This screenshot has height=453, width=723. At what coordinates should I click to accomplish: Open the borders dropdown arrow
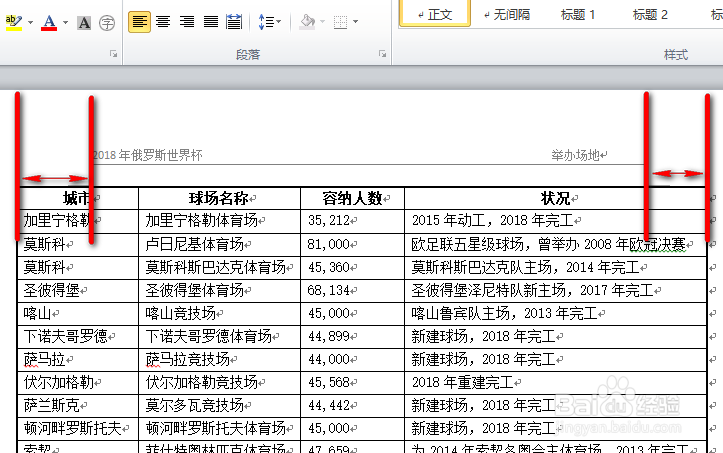356,22
